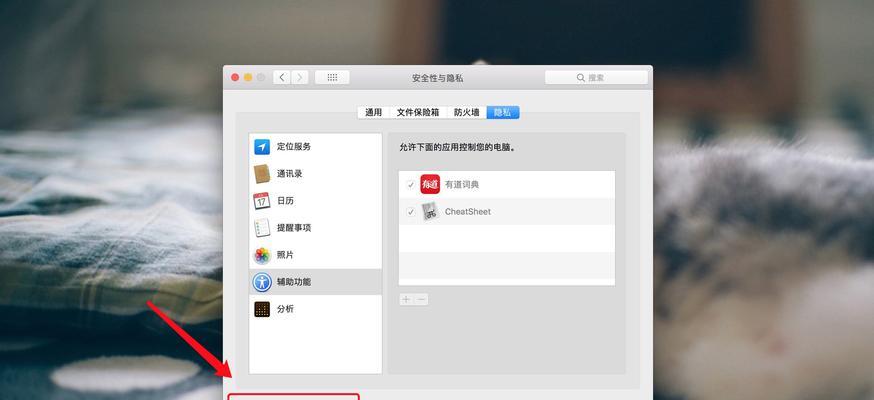The image size is (874, 400).
Task: Select 通讯录 label in sidebar
Action: pos(290,174)
